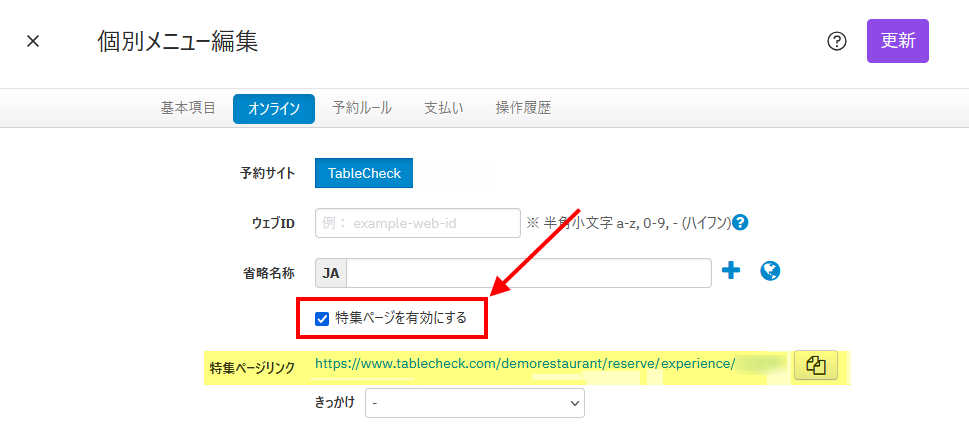Open the 予約ルール tab
Viewport: 969px width, 424px height.
tap(362, 108)
